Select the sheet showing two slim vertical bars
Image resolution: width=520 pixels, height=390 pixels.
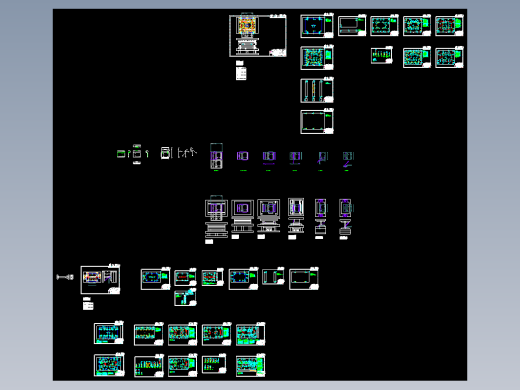tap(273, 276)
